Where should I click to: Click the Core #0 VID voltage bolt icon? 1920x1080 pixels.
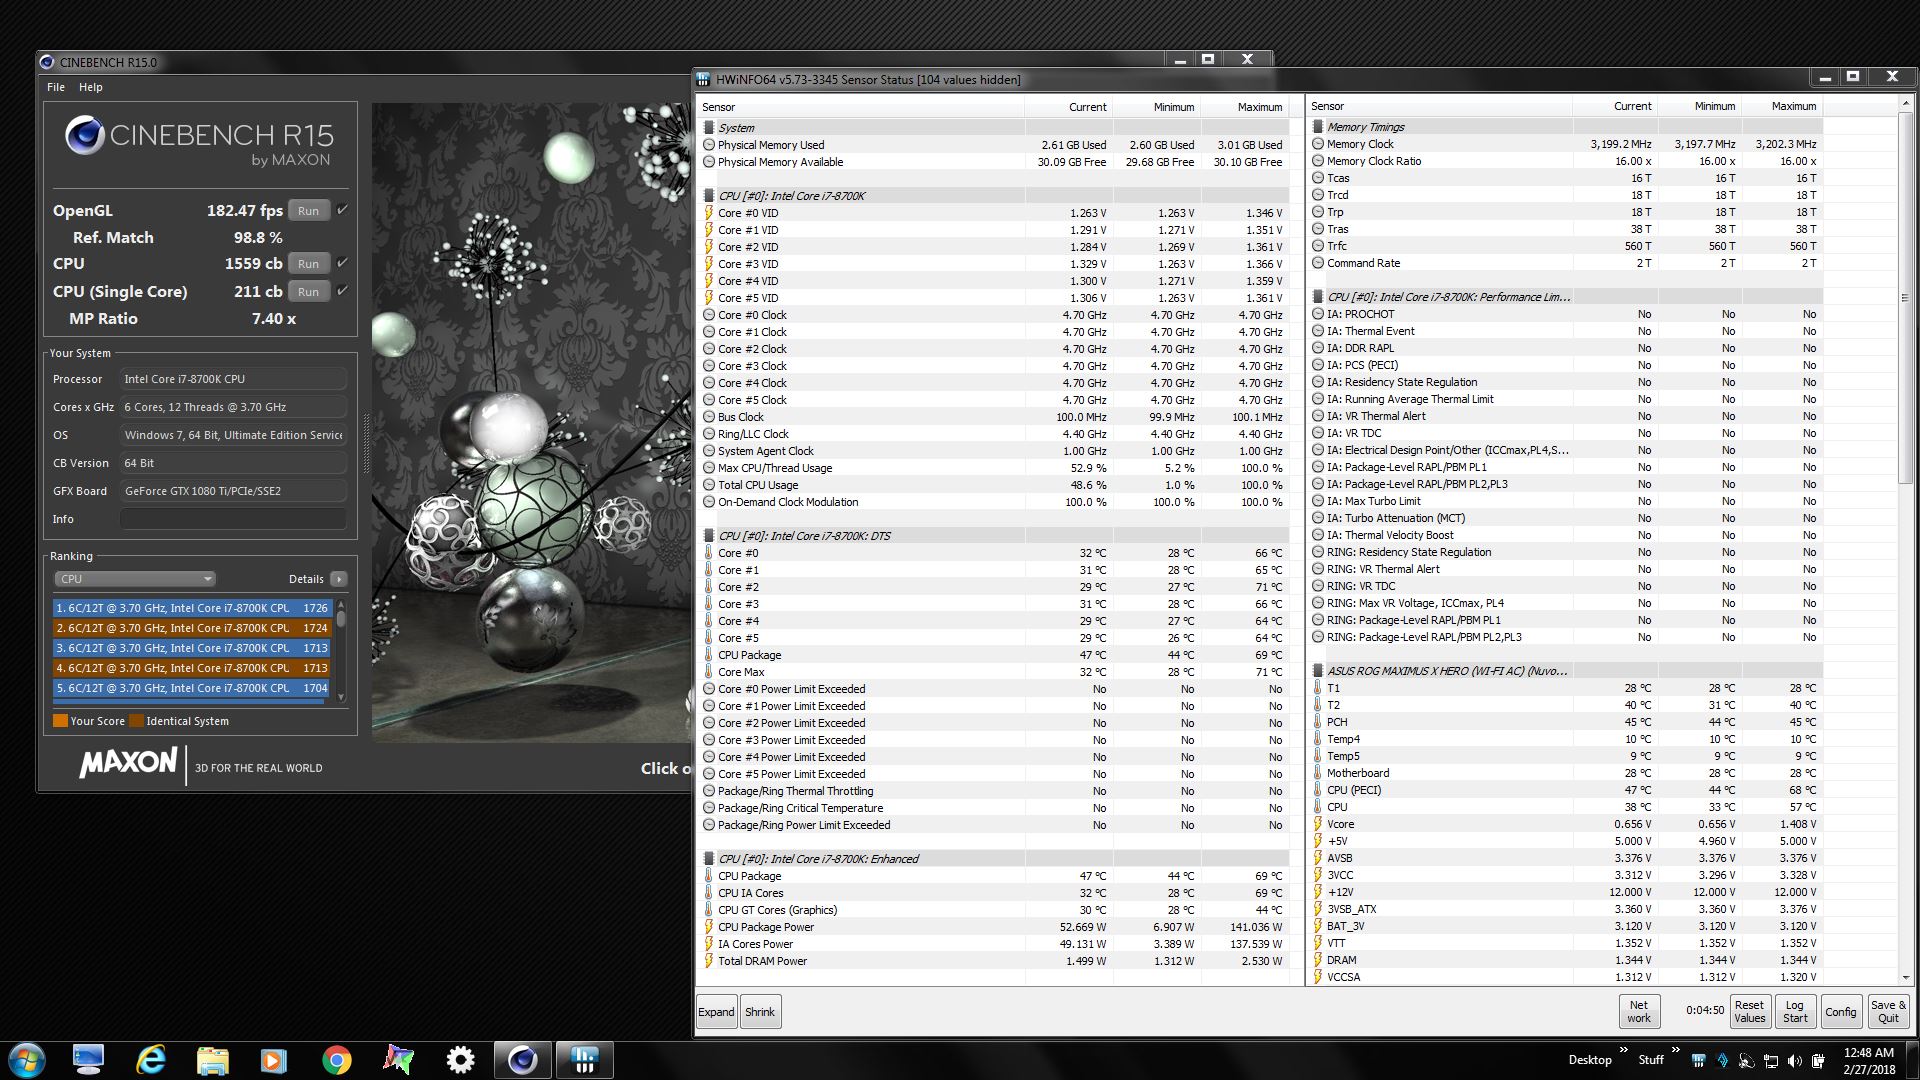coord(708,213)
